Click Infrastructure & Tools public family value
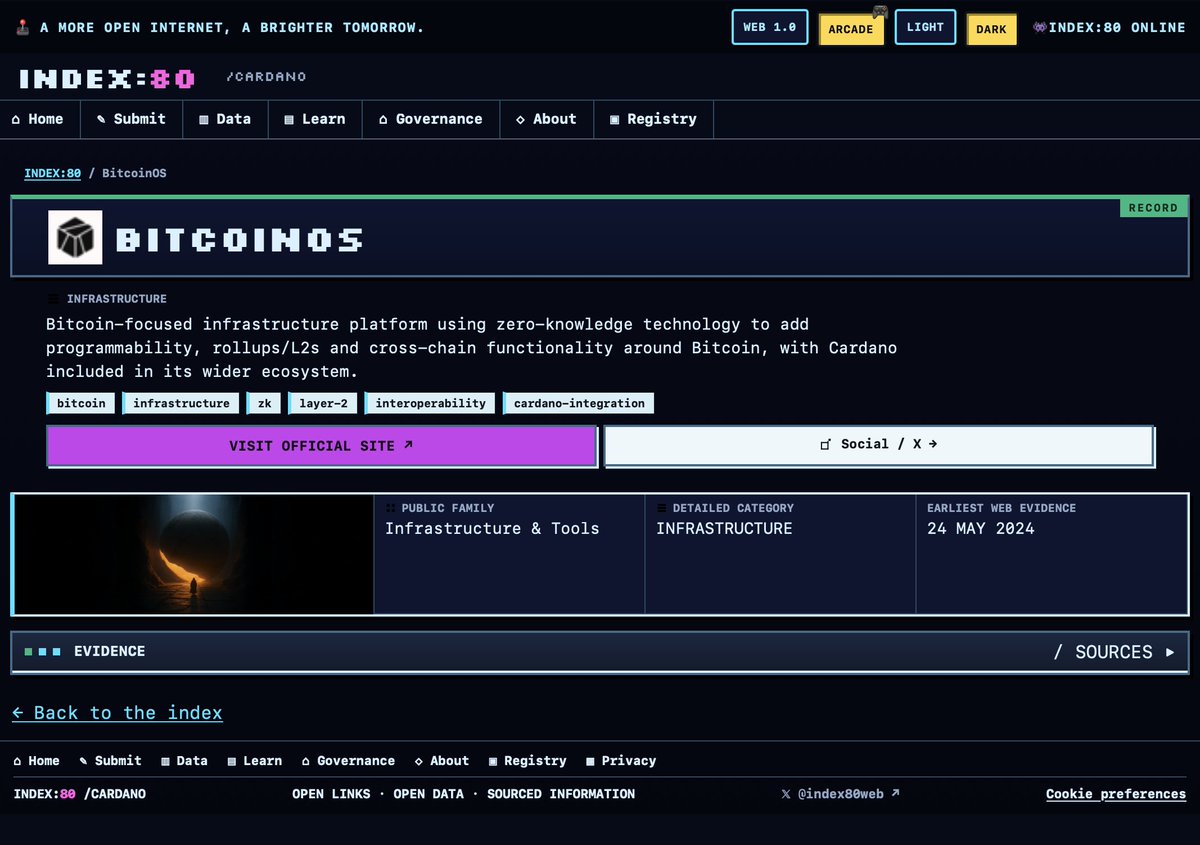 pos(492,528)
